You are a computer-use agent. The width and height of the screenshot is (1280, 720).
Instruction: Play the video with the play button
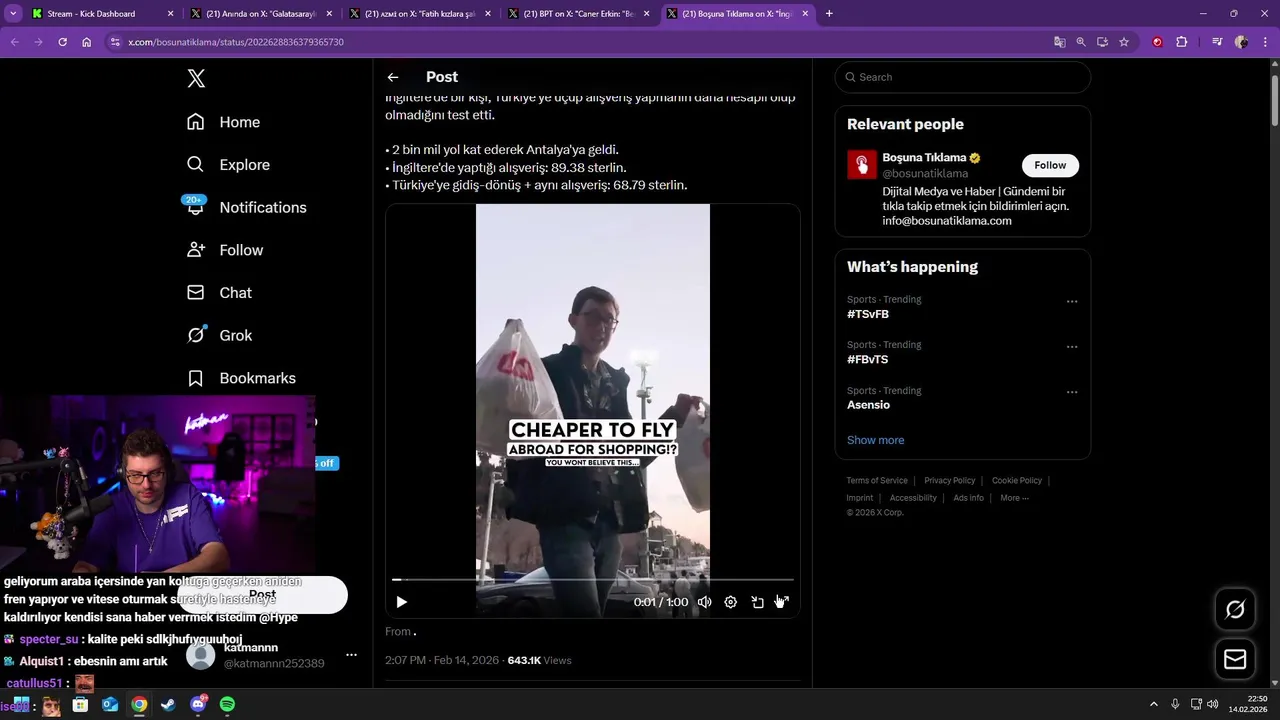point(401,602)
